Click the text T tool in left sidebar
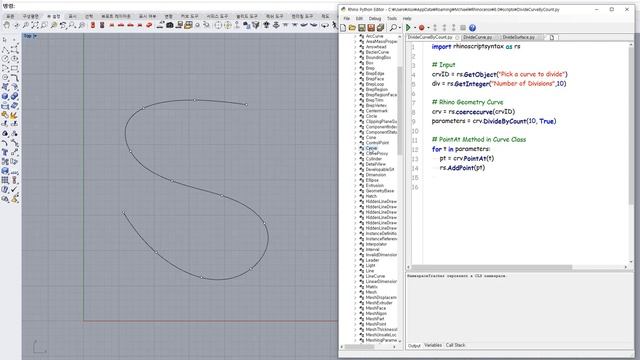 click(x=5, y=152)
